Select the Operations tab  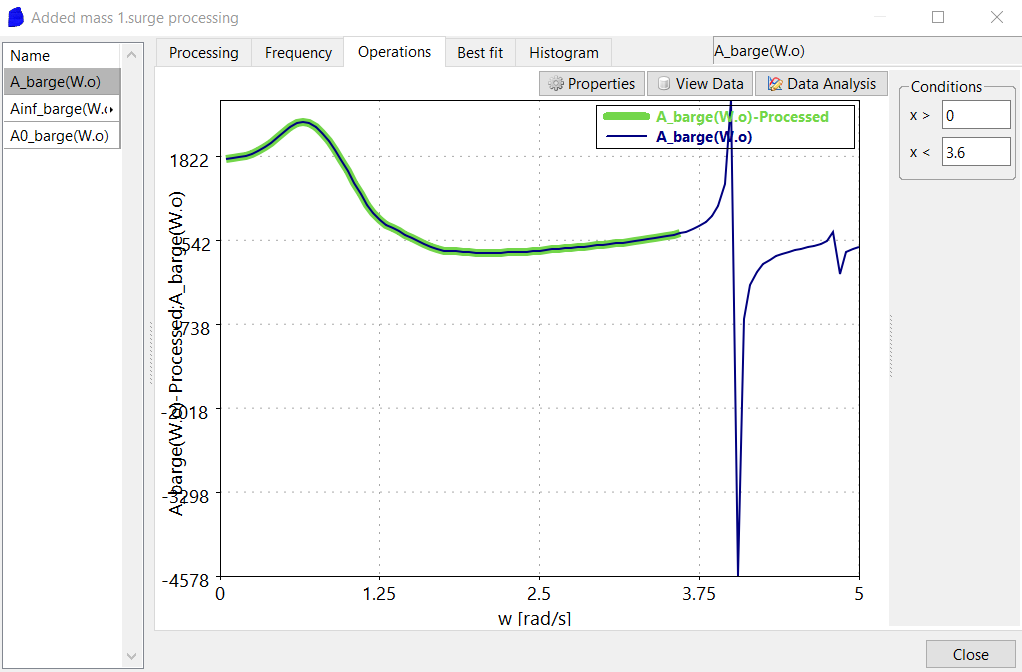point(394,52)
